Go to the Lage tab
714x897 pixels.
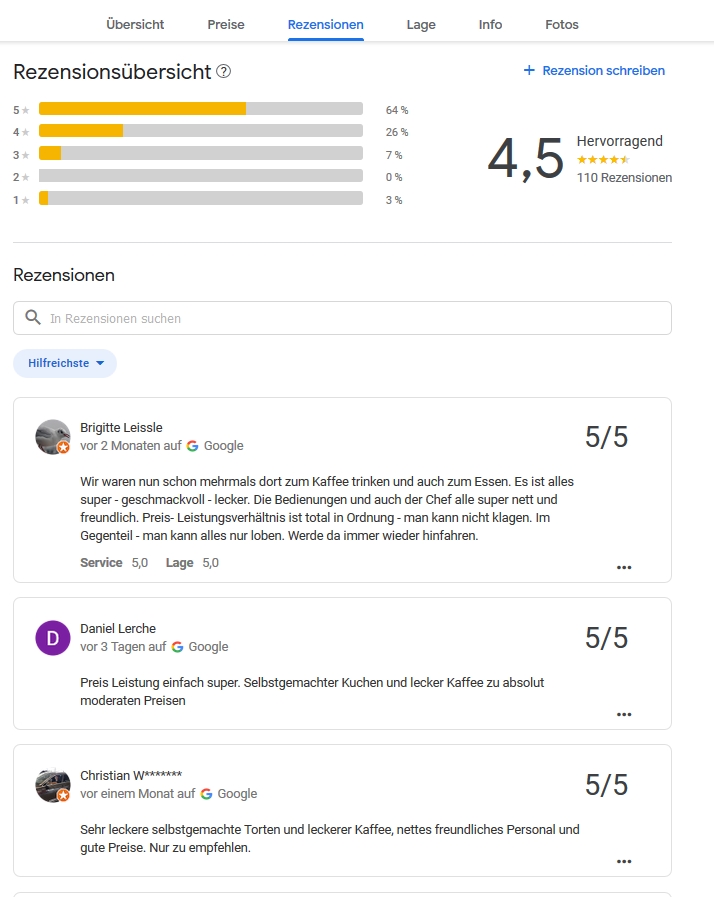pos(421,25)
